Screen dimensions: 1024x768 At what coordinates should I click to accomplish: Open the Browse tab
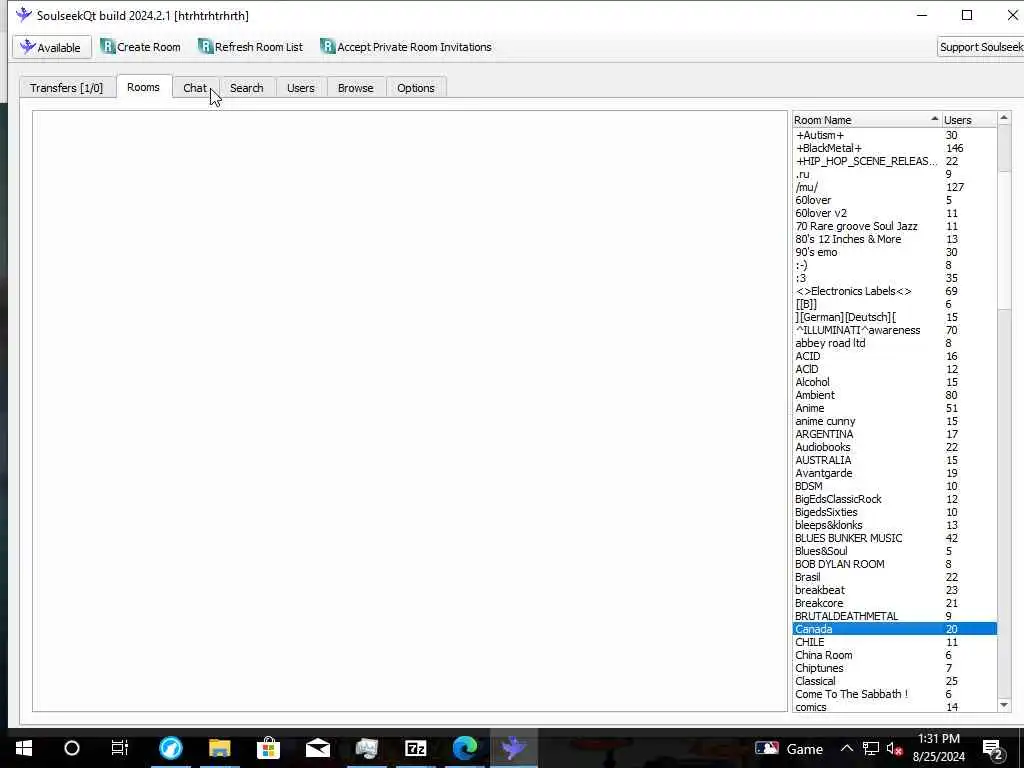tap(356, 88)
